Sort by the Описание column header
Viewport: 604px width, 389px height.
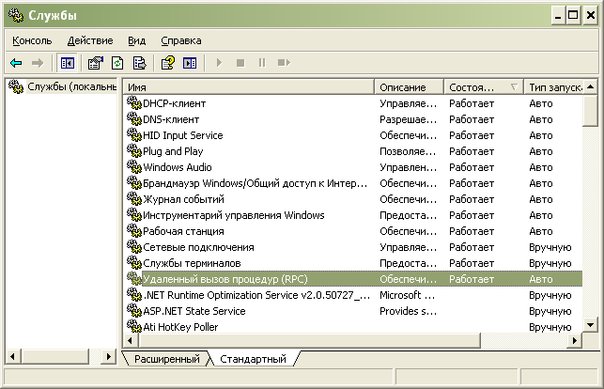click(x=409, y=87)
